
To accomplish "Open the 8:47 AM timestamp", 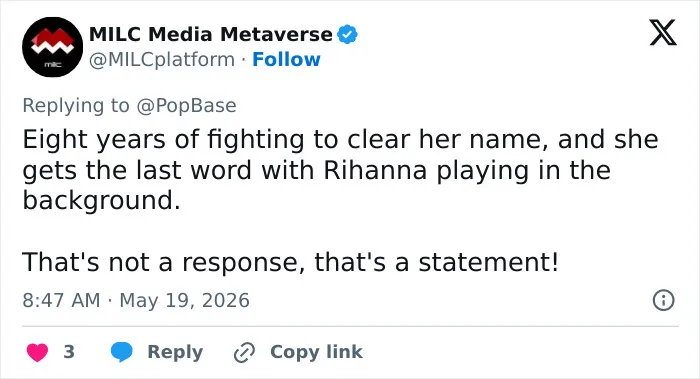I will pyautogui.click(x=61, y=300).
